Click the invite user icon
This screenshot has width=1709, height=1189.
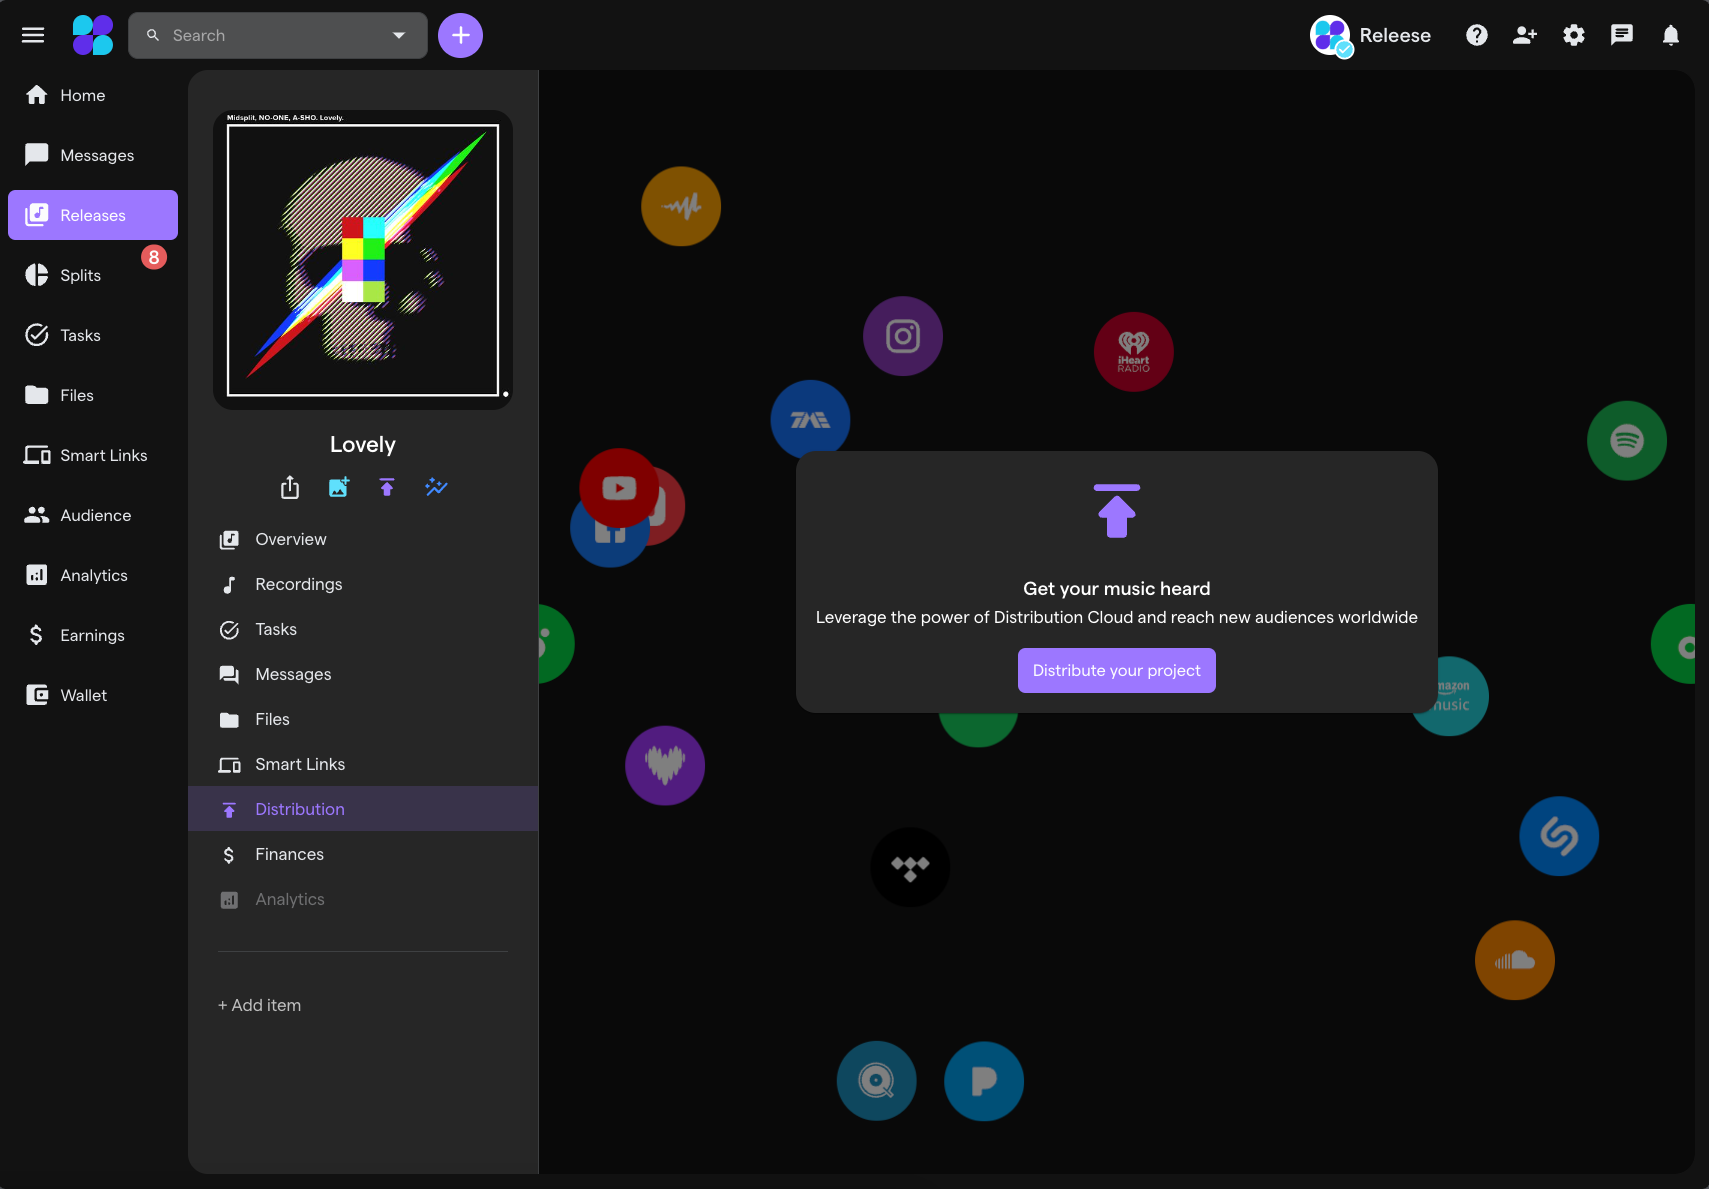[1525, 35]
